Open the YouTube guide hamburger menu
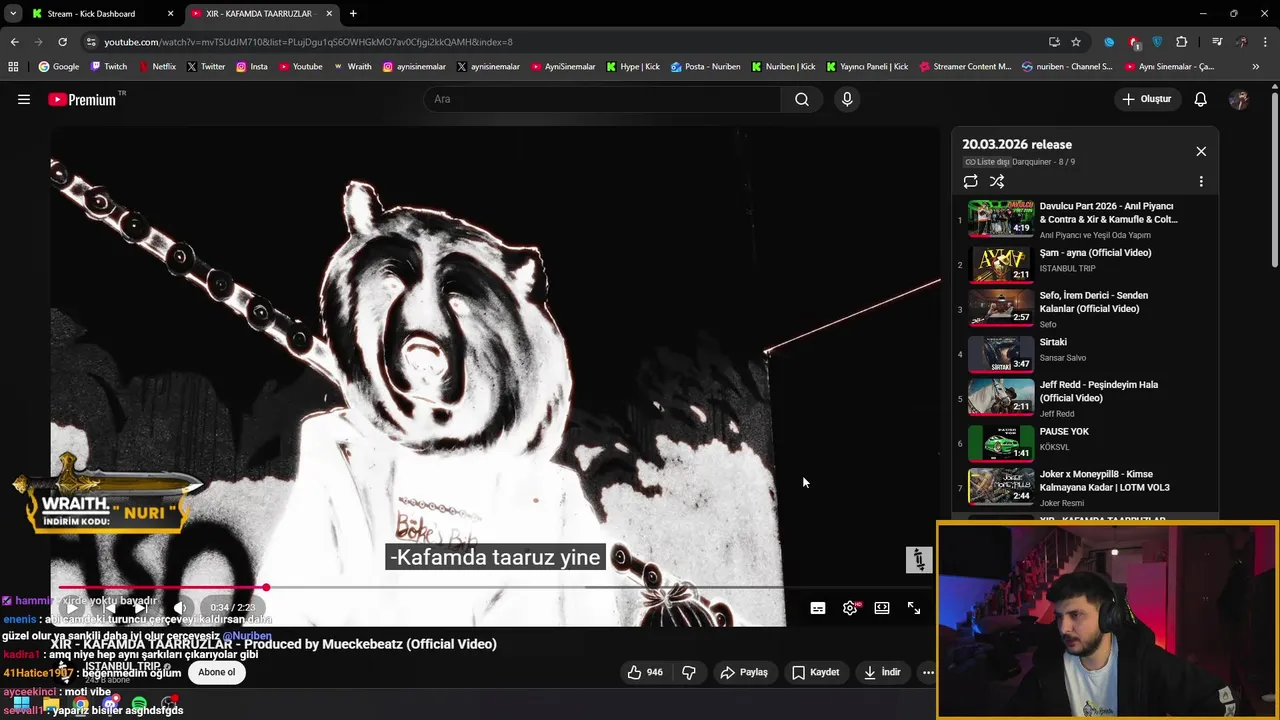The height and width of the screenshot is (720, 1280). click(x=24, y=99)
